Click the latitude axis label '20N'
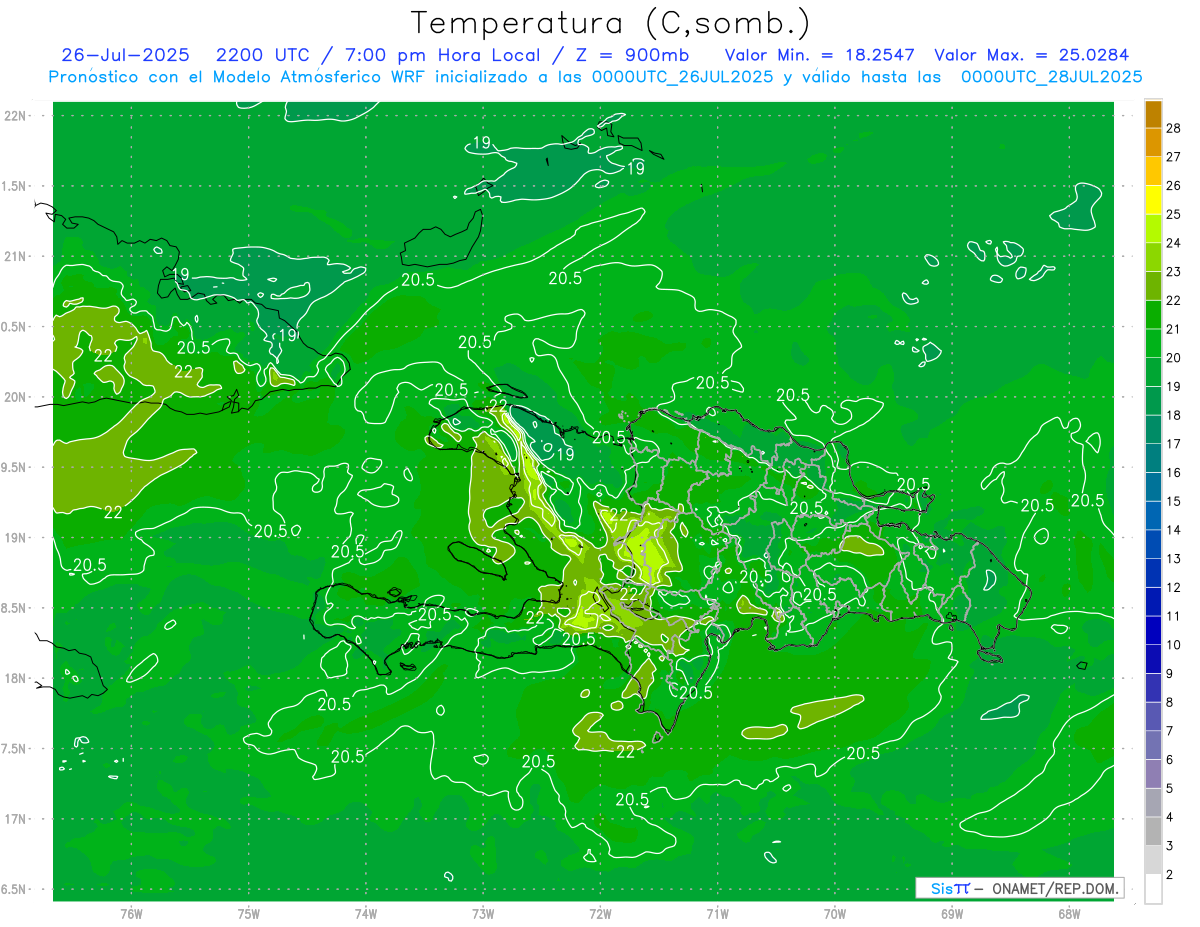This screenshot has width=1200, height=927. 17,397
